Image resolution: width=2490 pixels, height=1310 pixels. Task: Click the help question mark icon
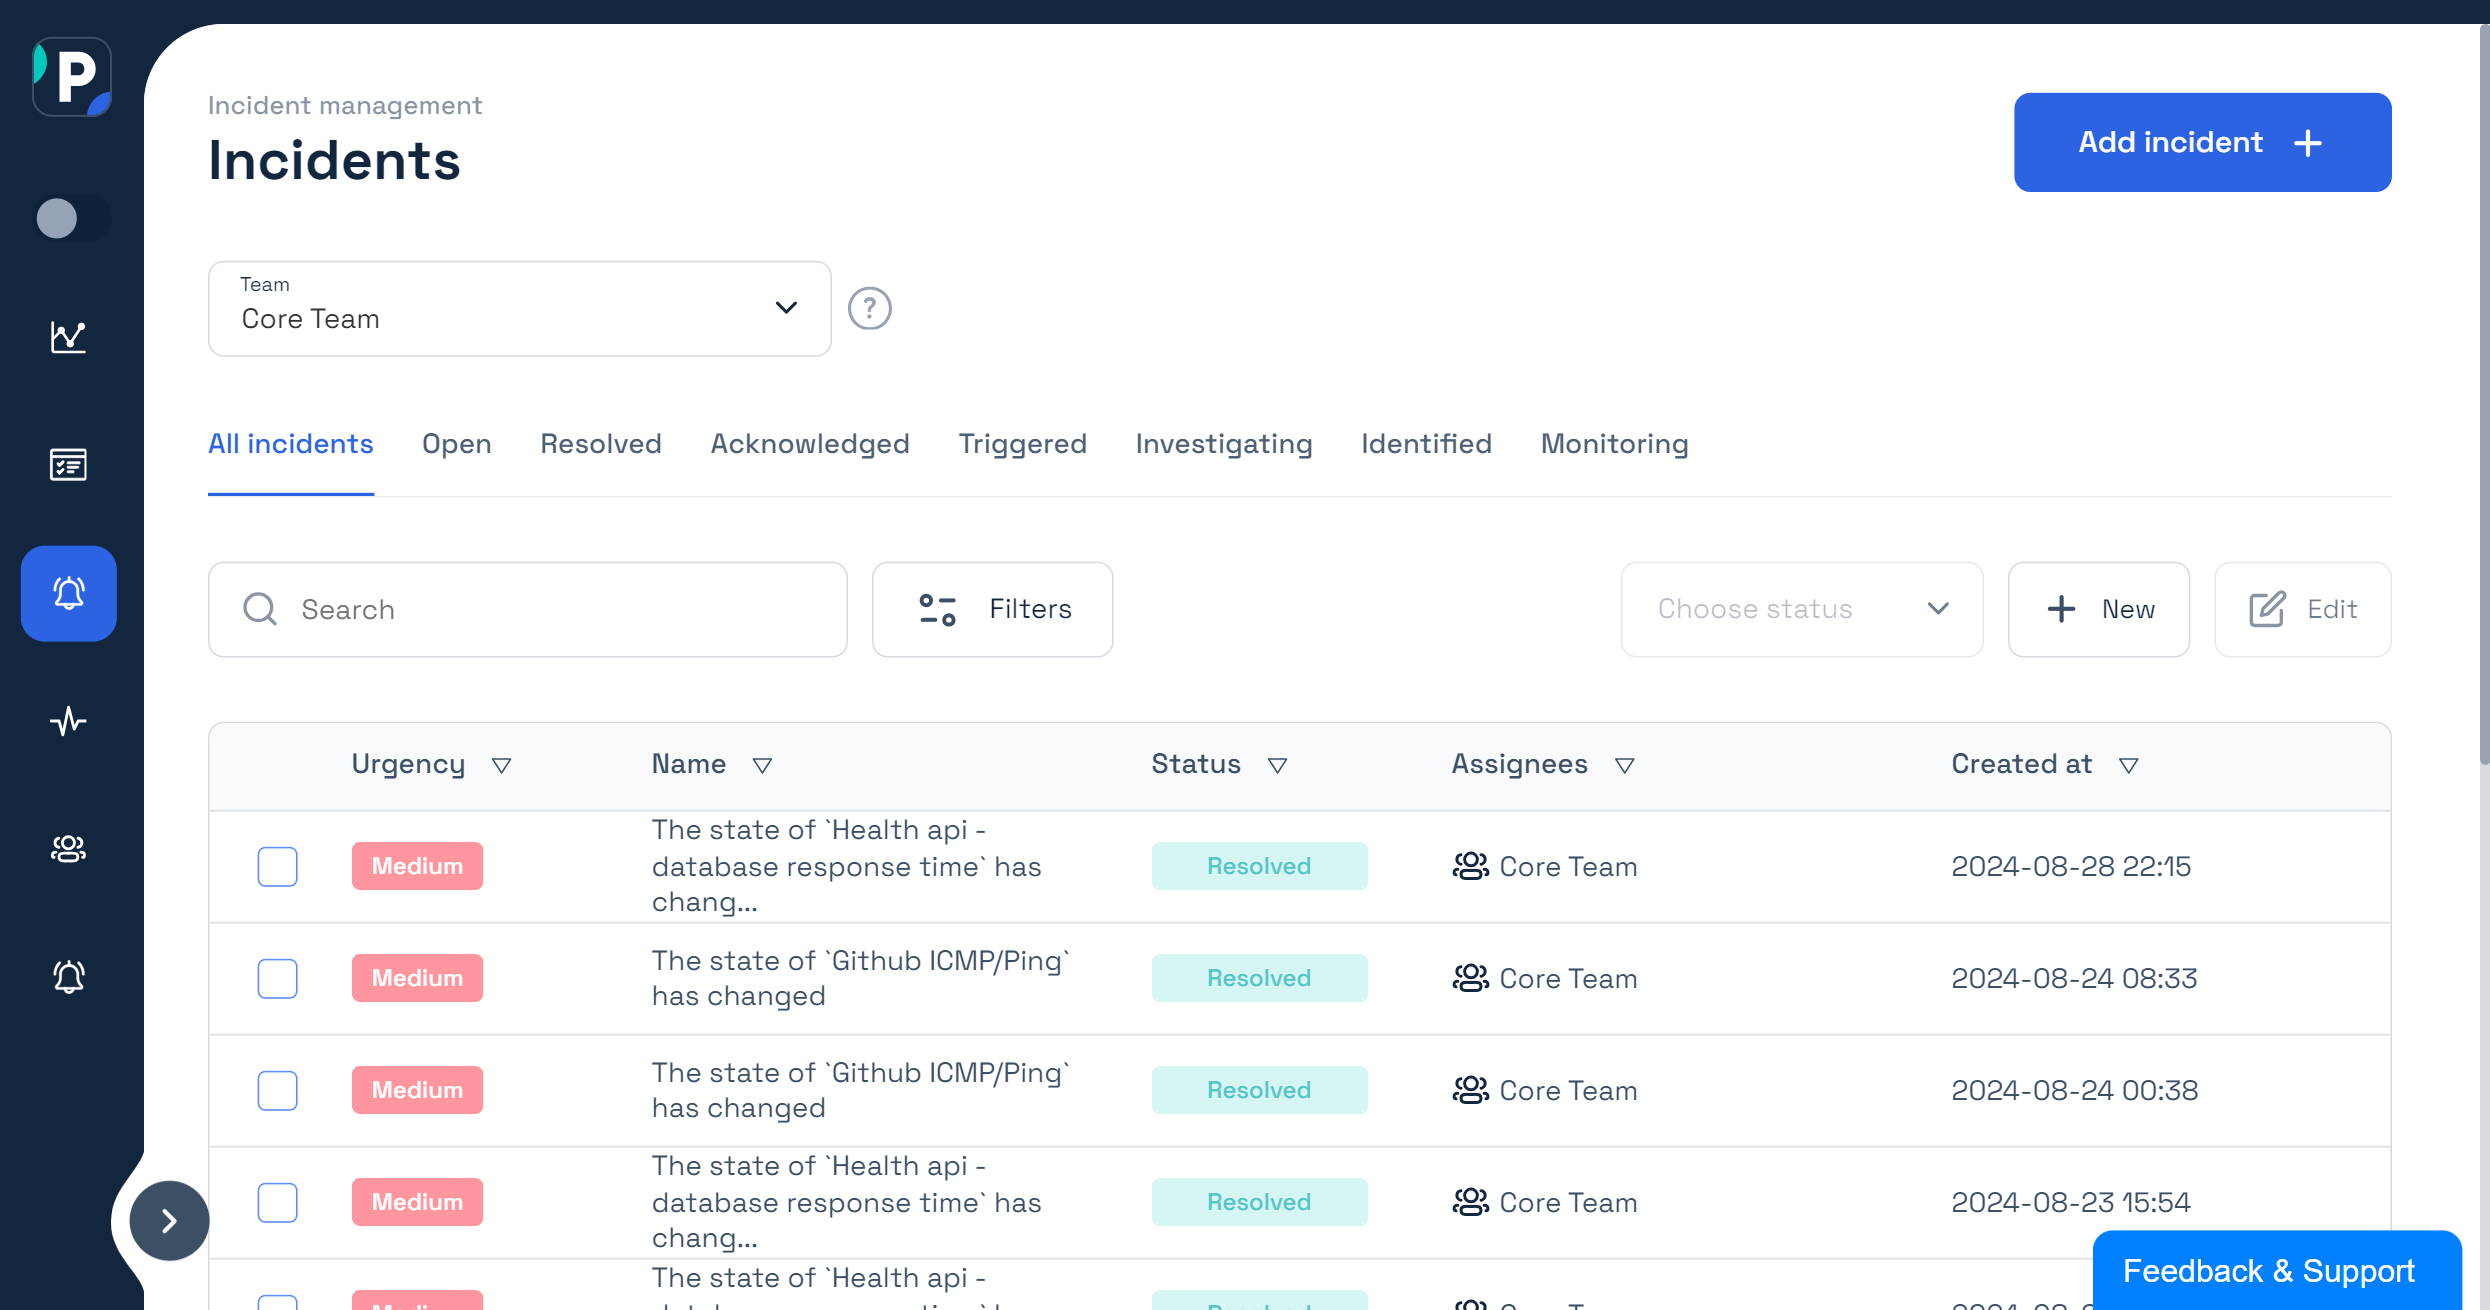coord(869,308)
